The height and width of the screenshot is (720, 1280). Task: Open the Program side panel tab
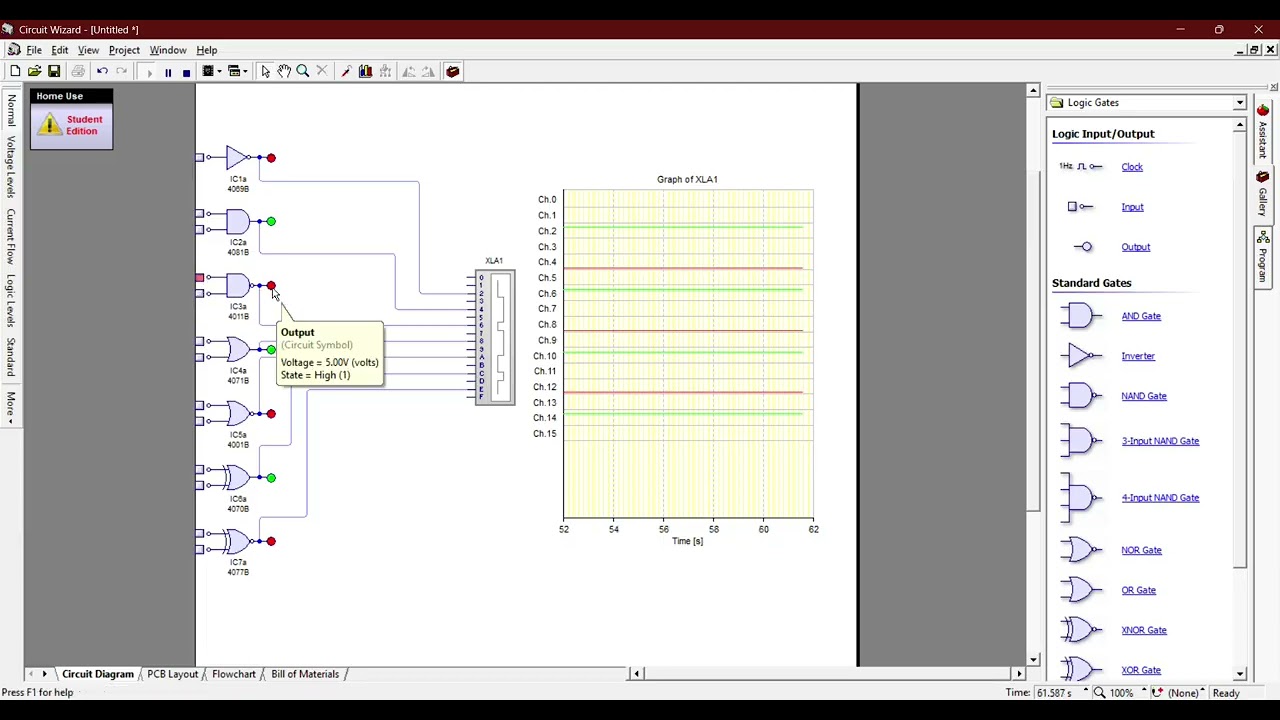click(1263, 257)
